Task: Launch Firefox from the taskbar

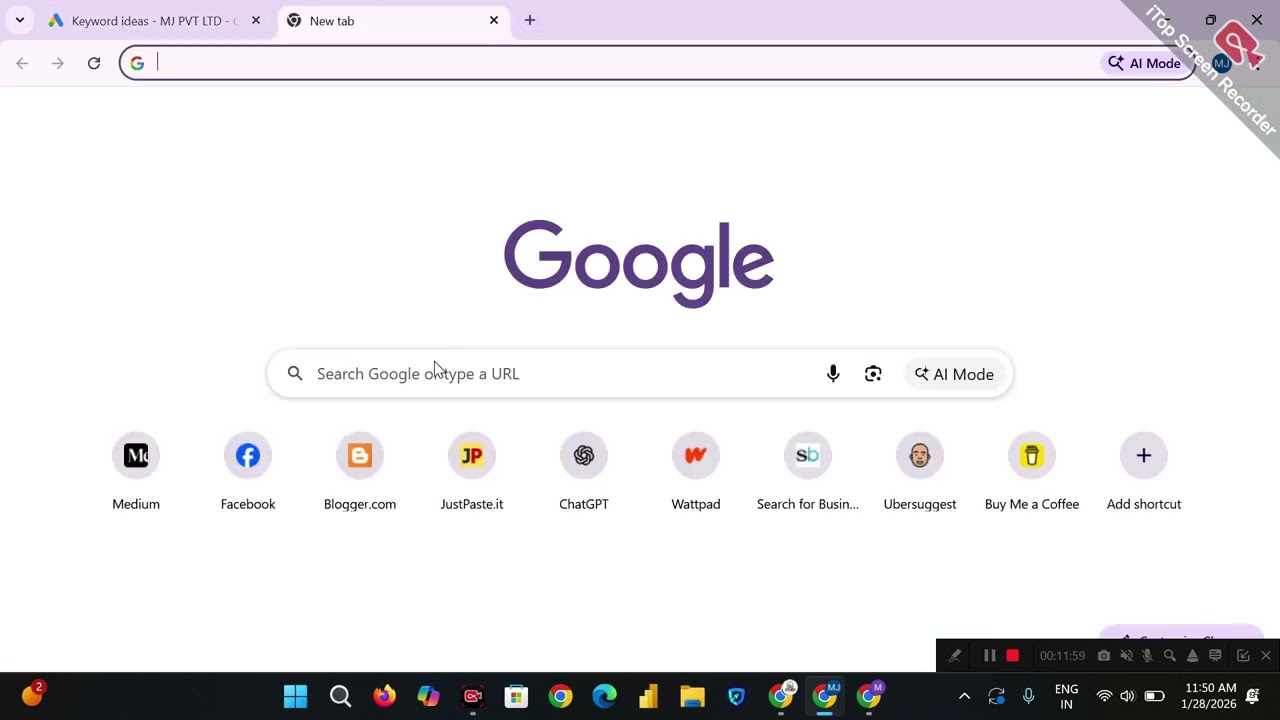Action: click(384, 696)
